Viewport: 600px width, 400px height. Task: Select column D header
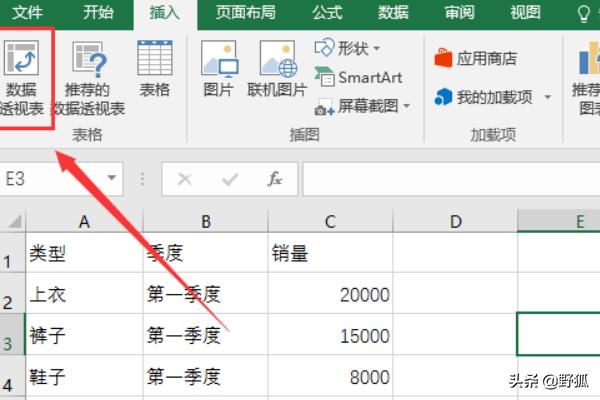pyautogui.click(x=455, y=221)
